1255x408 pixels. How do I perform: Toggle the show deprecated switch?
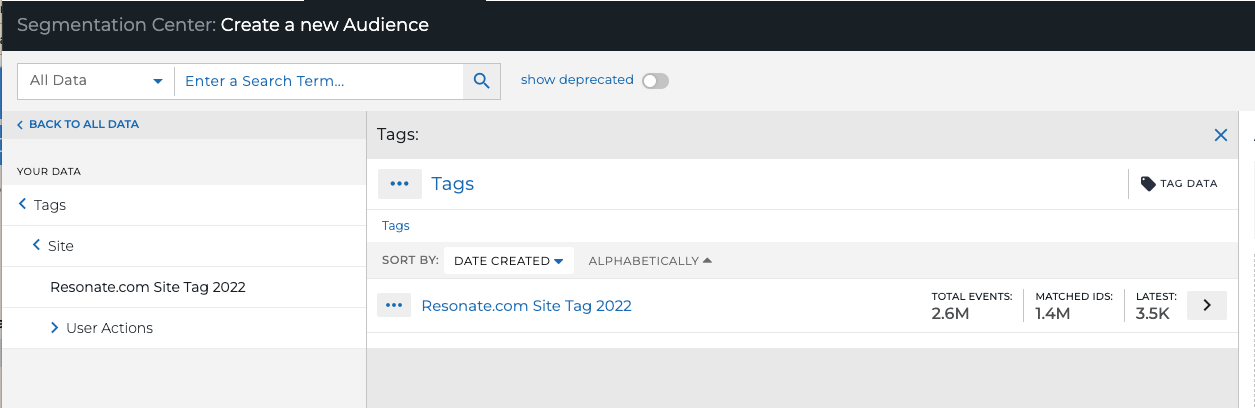tap(655, 80)
